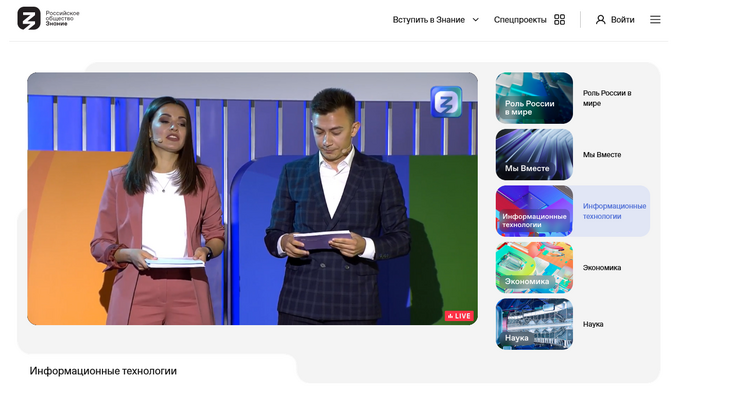
Task: Select the Наука thumbnail
Action: click(534, 324)
